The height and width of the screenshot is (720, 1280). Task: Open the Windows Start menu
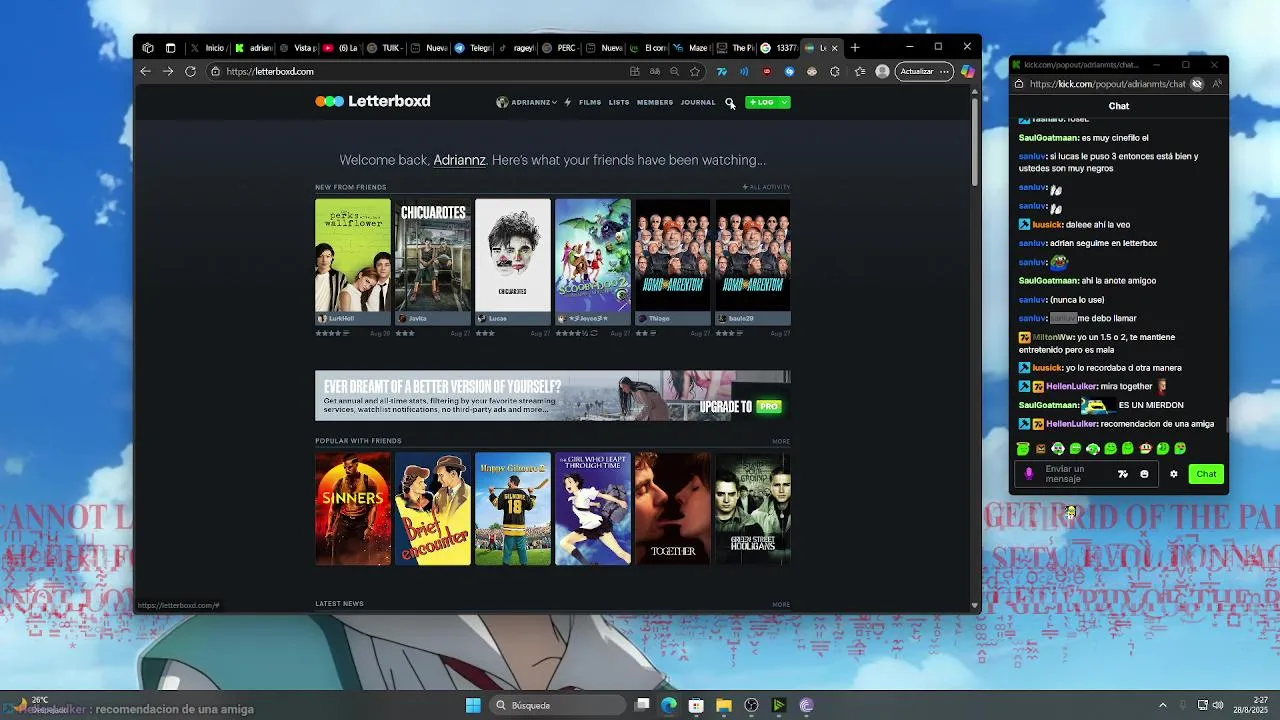tap(473, 705)
